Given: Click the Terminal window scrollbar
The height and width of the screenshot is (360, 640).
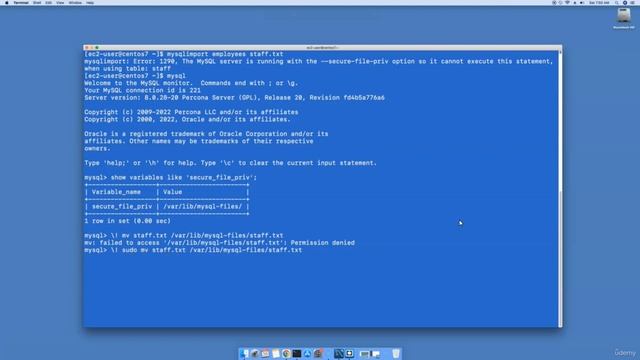Looking at the screenshot, I should (x=560, y=188).
